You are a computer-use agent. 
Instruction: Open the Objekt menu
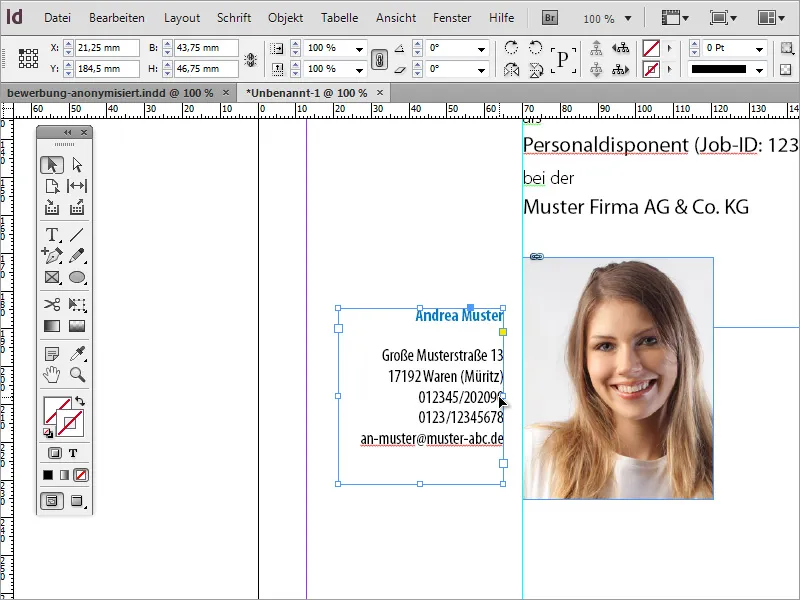point(286,18)
